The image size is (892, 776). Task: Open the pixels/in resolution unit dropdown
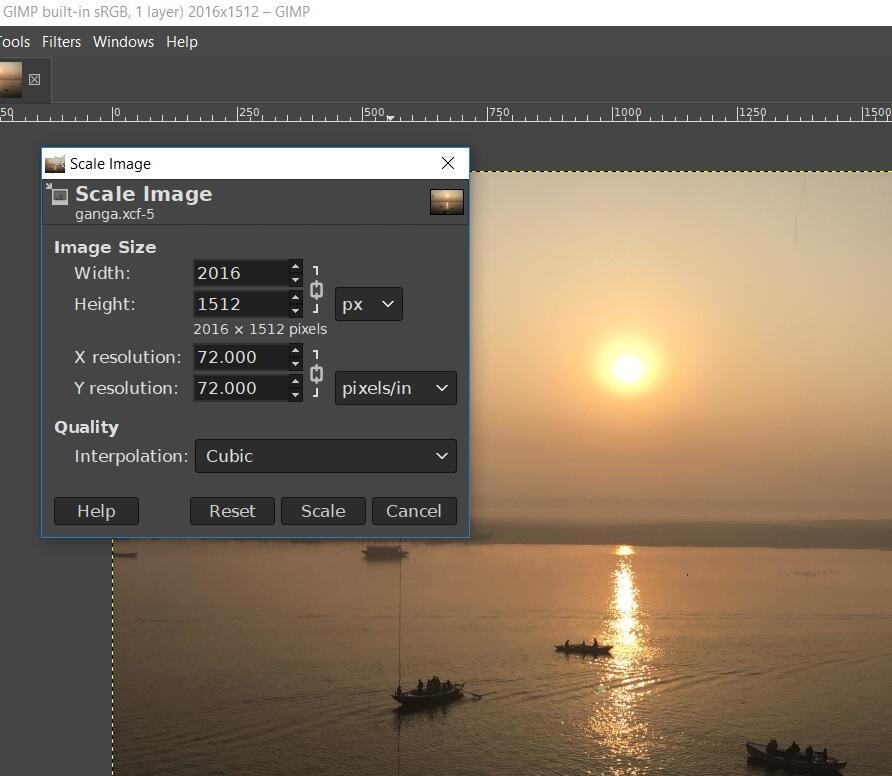coord(395,388)
